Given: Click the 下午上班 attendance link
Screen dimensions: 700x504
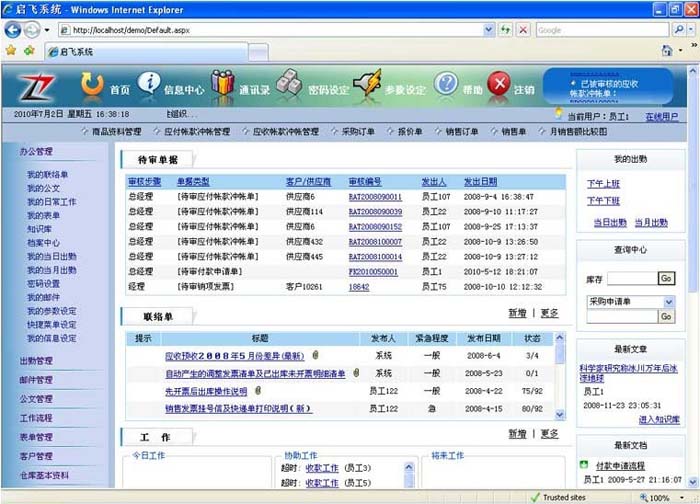Looking at the screenshot, I should [x=603, y=184].
